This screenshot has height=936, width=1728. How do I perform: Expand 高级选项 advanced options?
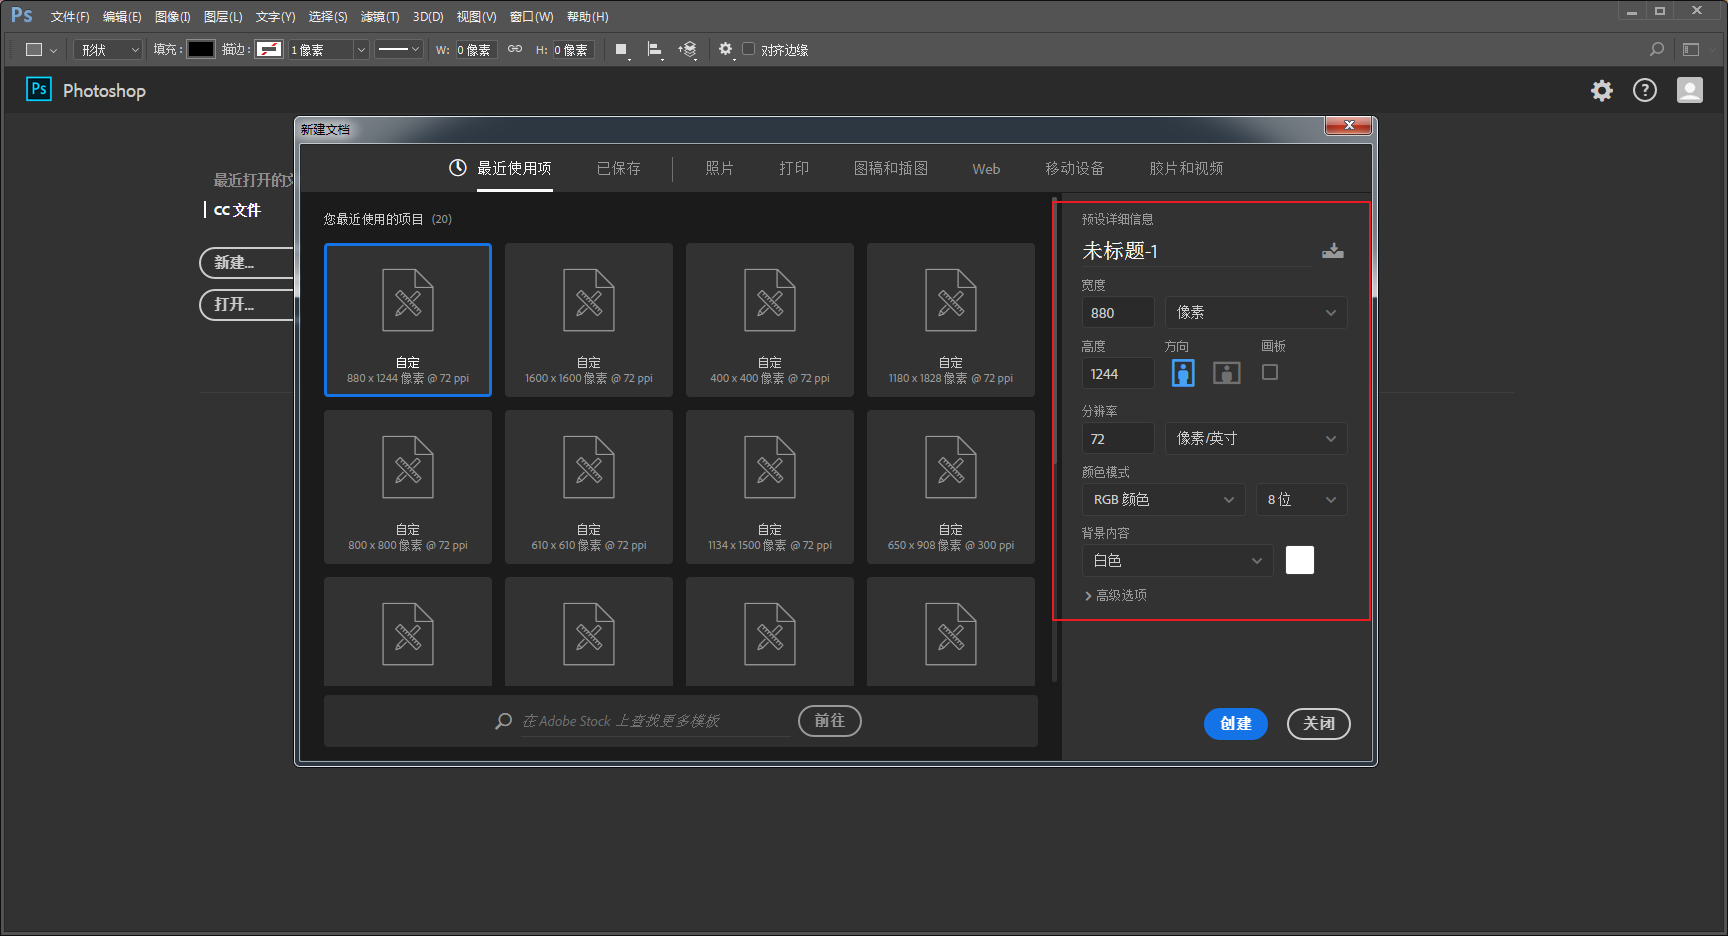(1116, 595)
